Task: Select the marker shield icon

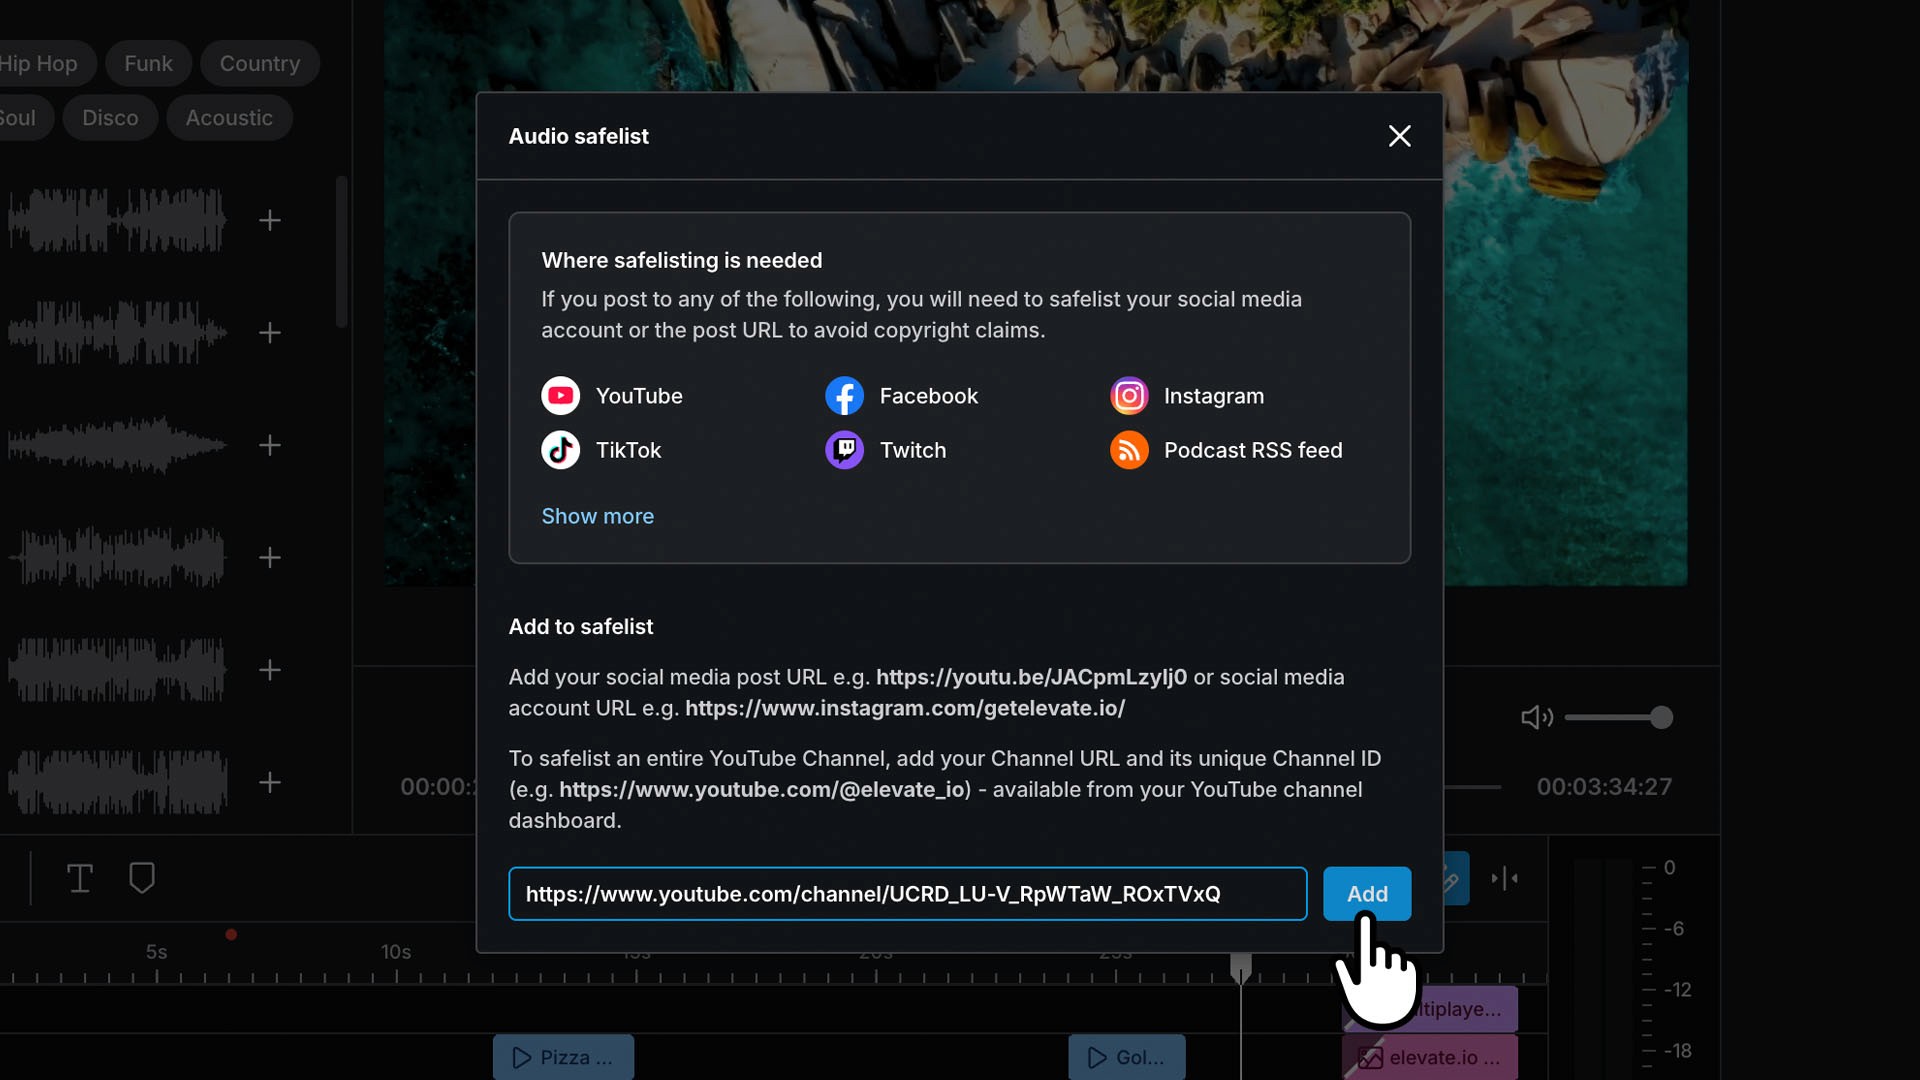Action: coord(142,878)
